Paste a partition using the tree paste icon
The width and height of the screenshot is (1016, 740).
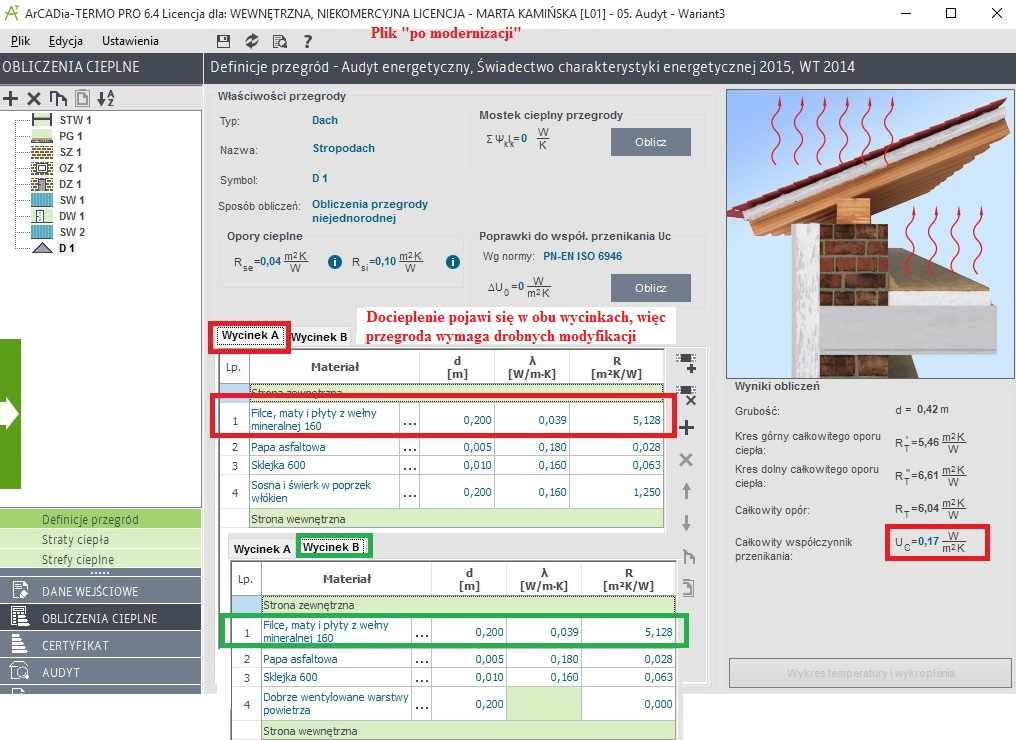[x=82, y=98]
